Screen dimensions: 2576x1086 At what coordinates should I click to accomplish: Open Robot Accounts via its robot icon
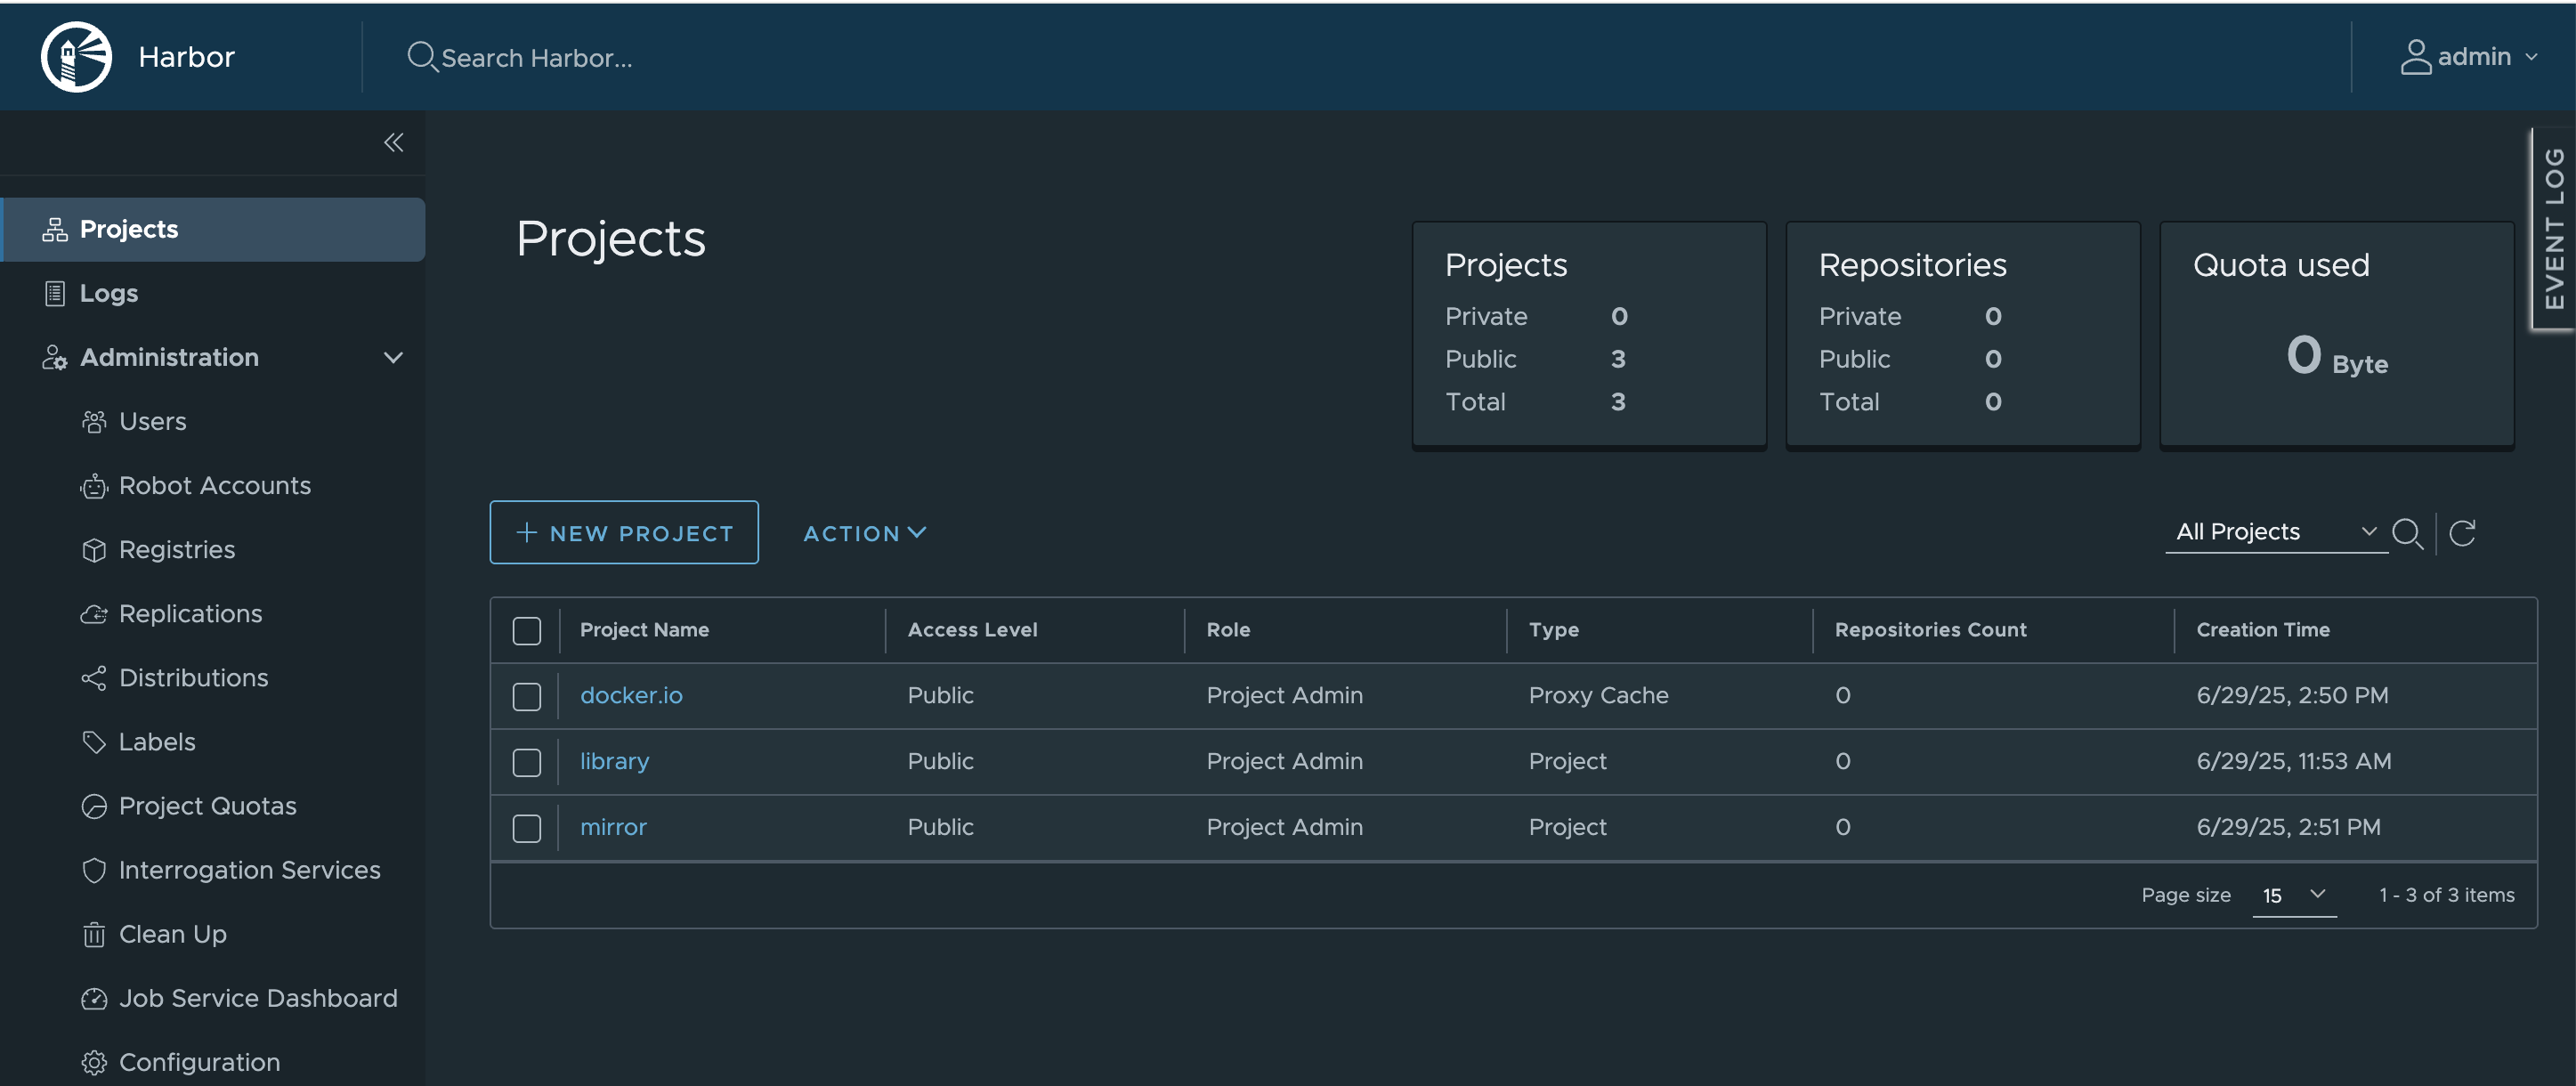(x=94, y=486)
